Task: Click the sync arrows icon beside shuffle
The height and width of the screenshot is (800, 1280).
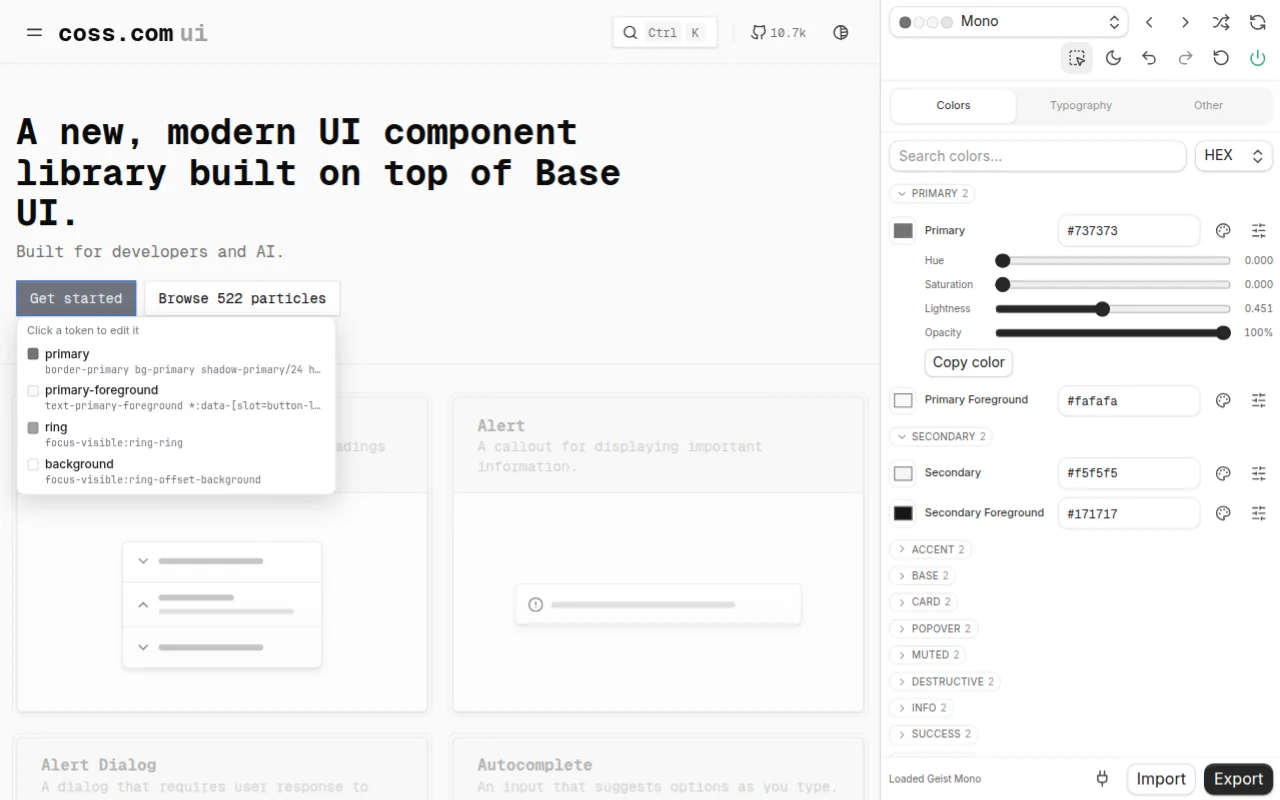Action: 1258,22
